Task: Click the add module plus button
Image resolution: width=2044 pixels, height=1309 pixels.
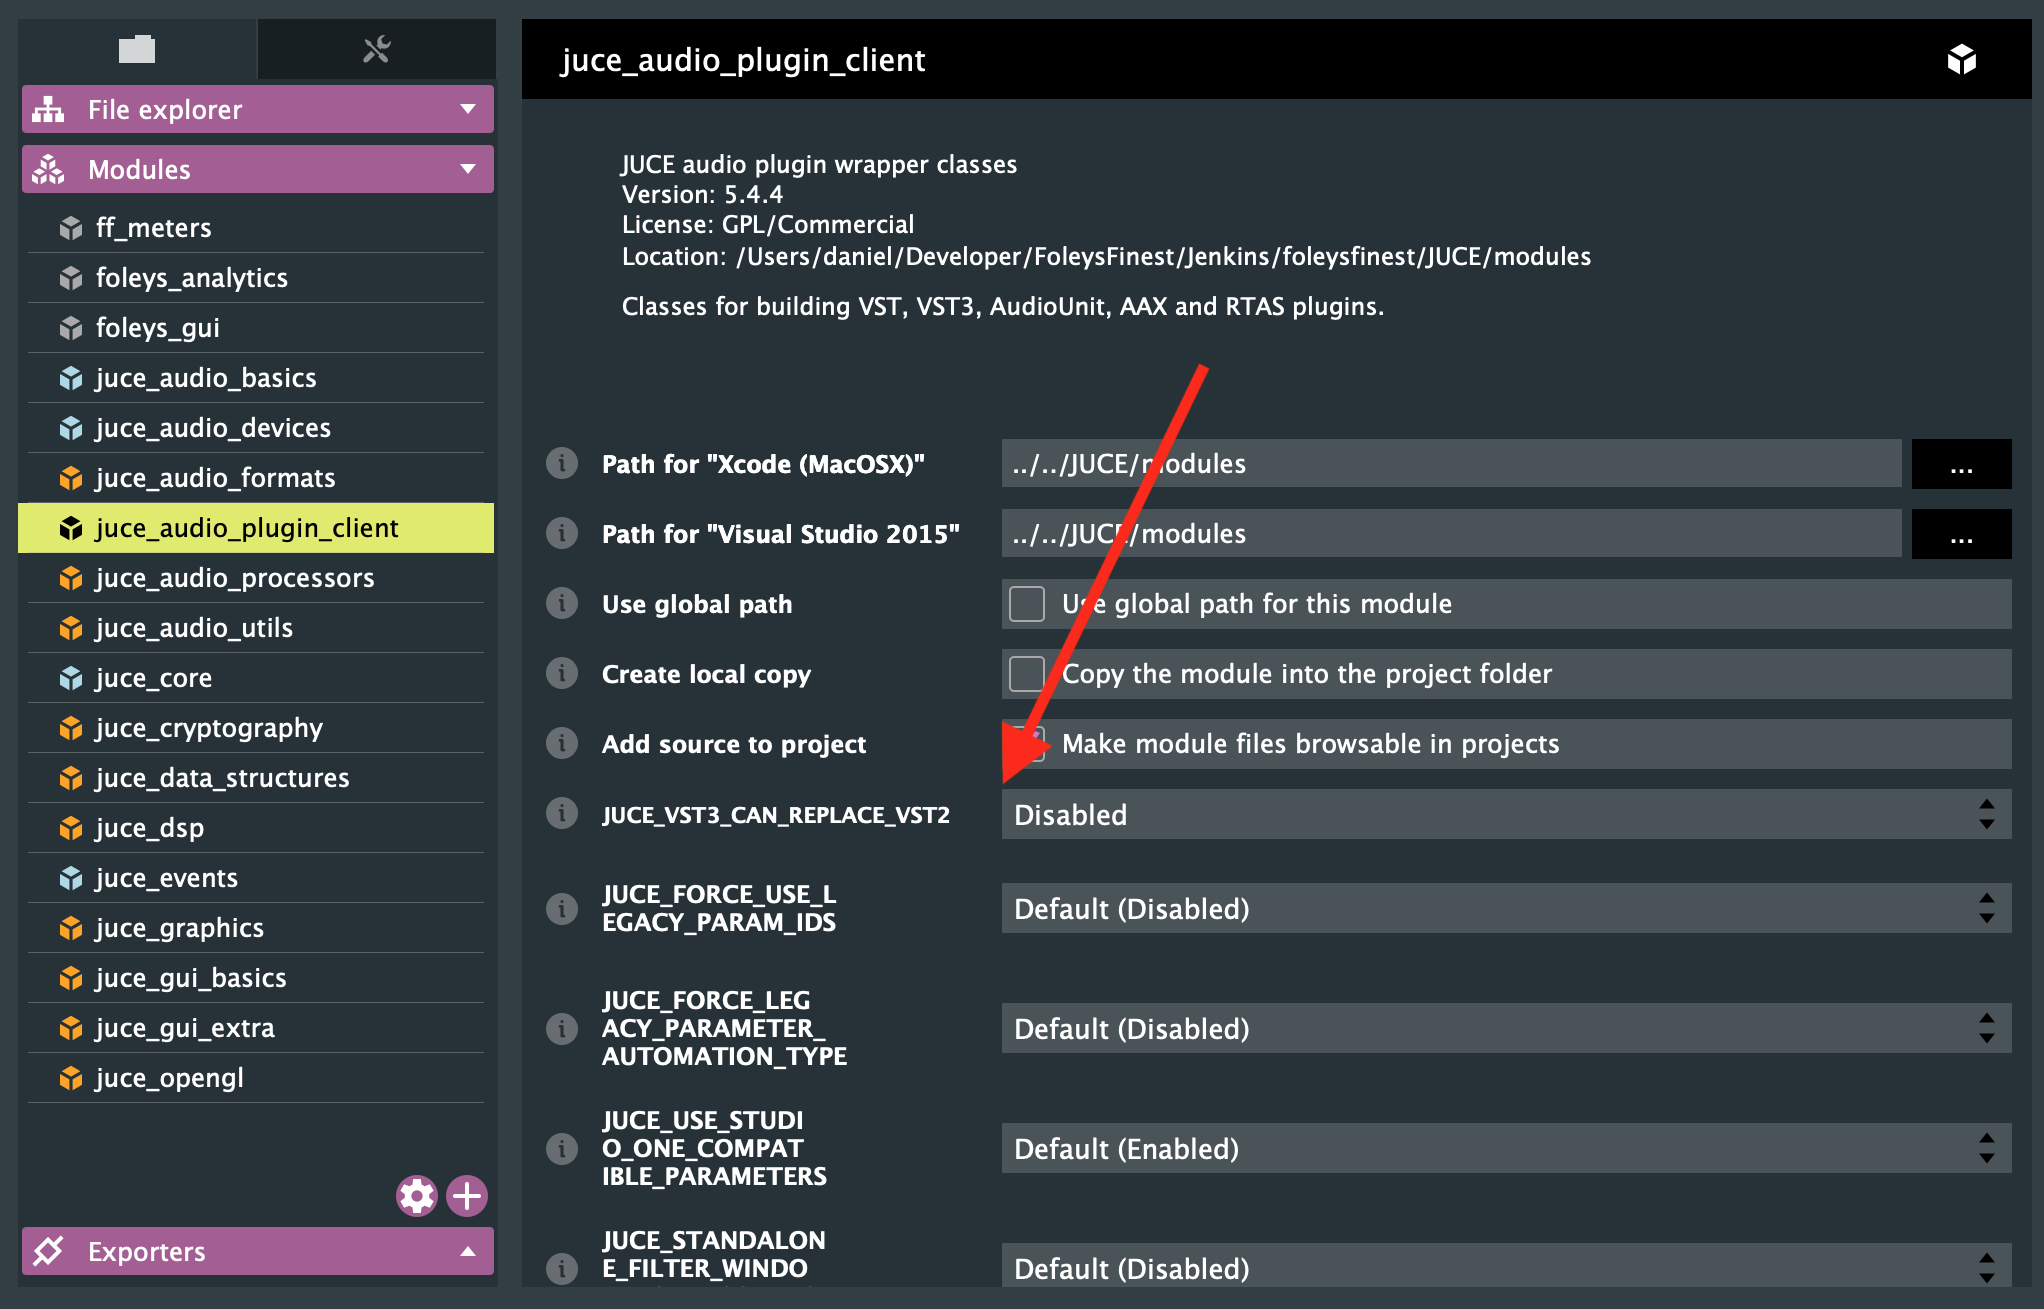Action: point(467,1195)
